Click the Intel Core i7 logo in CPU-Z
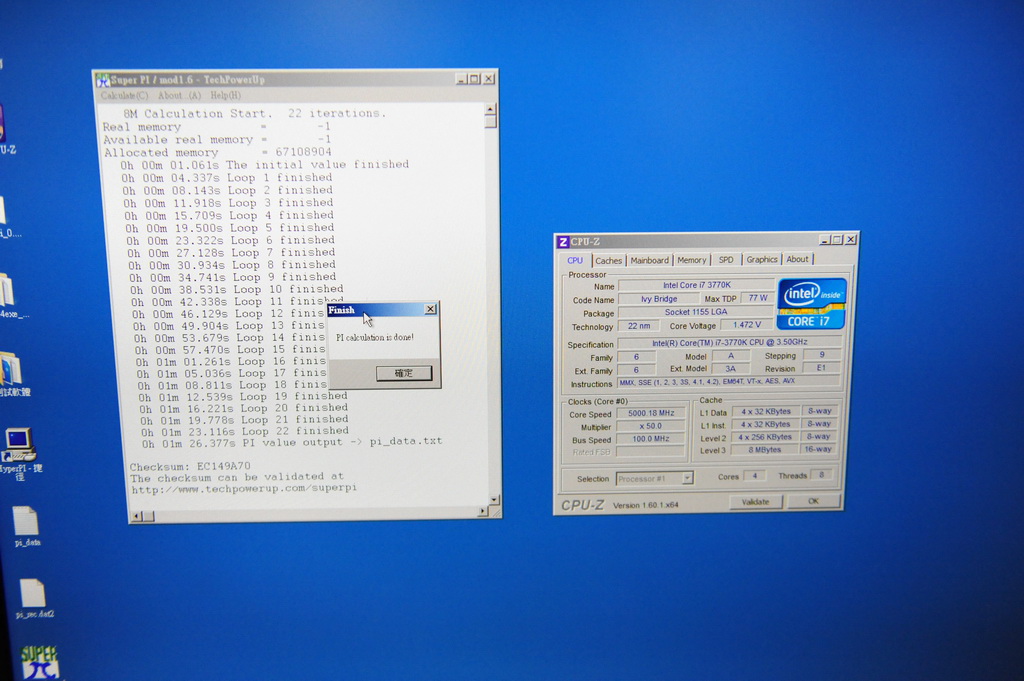The width and height of the screenshot is (1024, 681). [x=812, y=303]
